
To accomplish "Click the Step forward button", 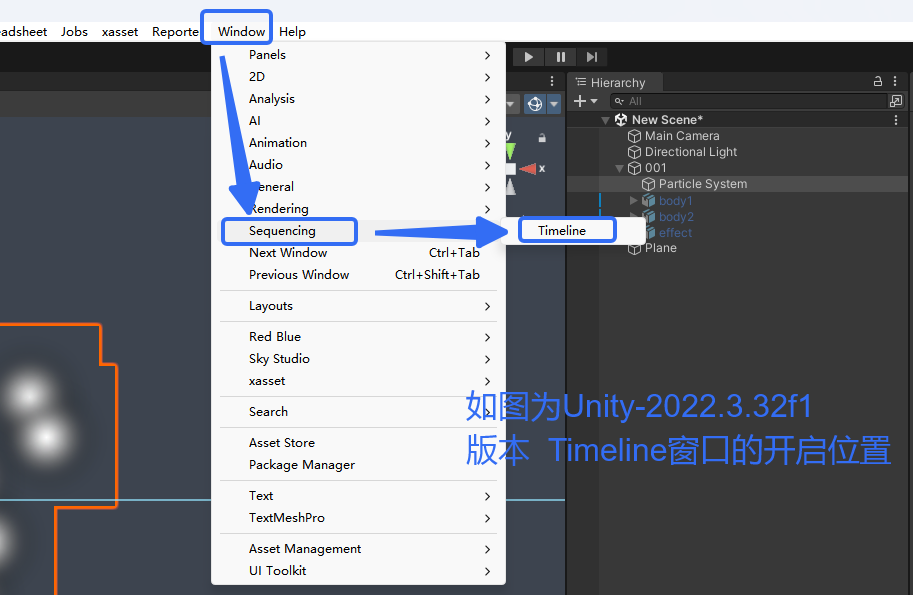I will point(592,57).
